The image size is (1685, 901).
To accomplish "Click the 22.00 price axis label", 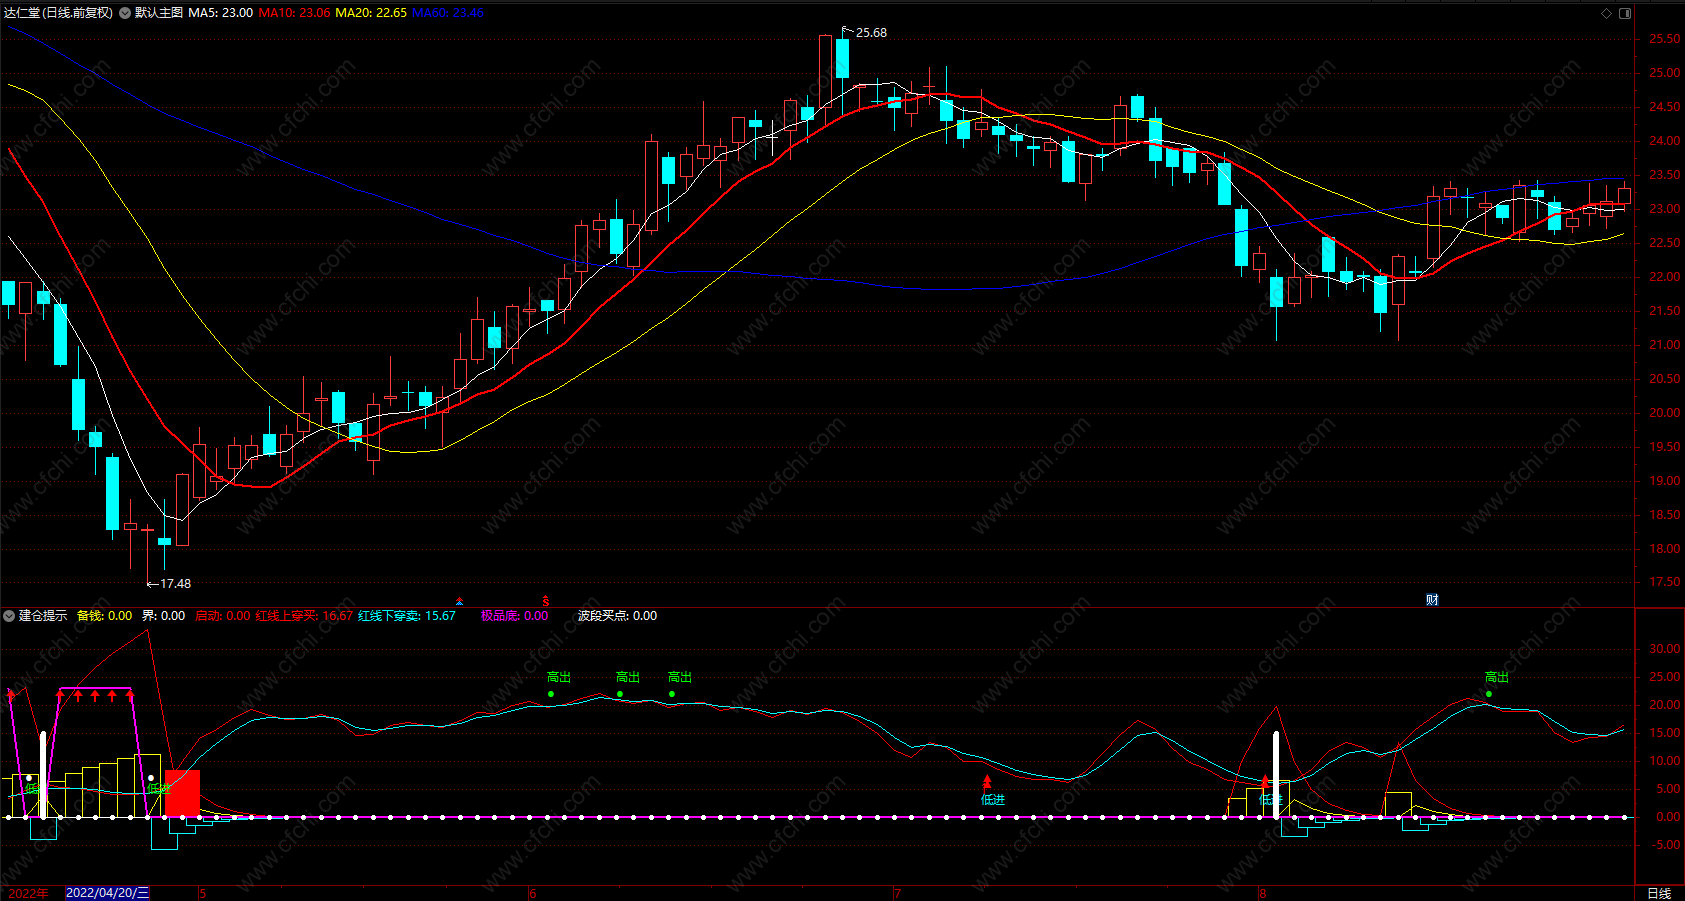I will [1664, 277].
